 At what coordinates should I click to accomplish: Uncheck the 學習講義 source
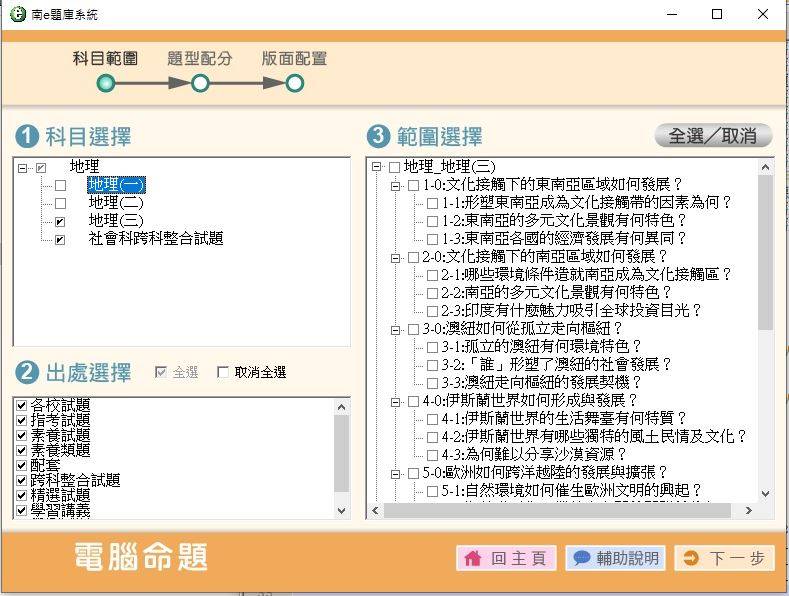coord(22,510)
